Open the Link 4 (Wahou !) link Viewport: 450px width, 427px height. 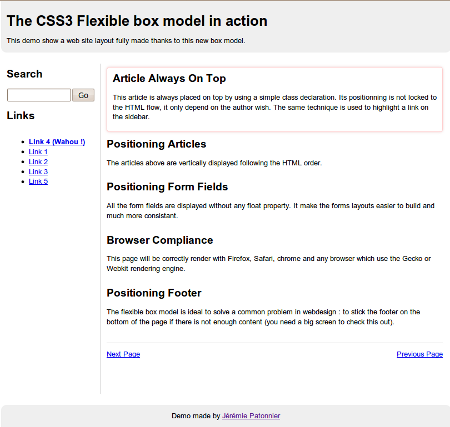coord(57,142)
